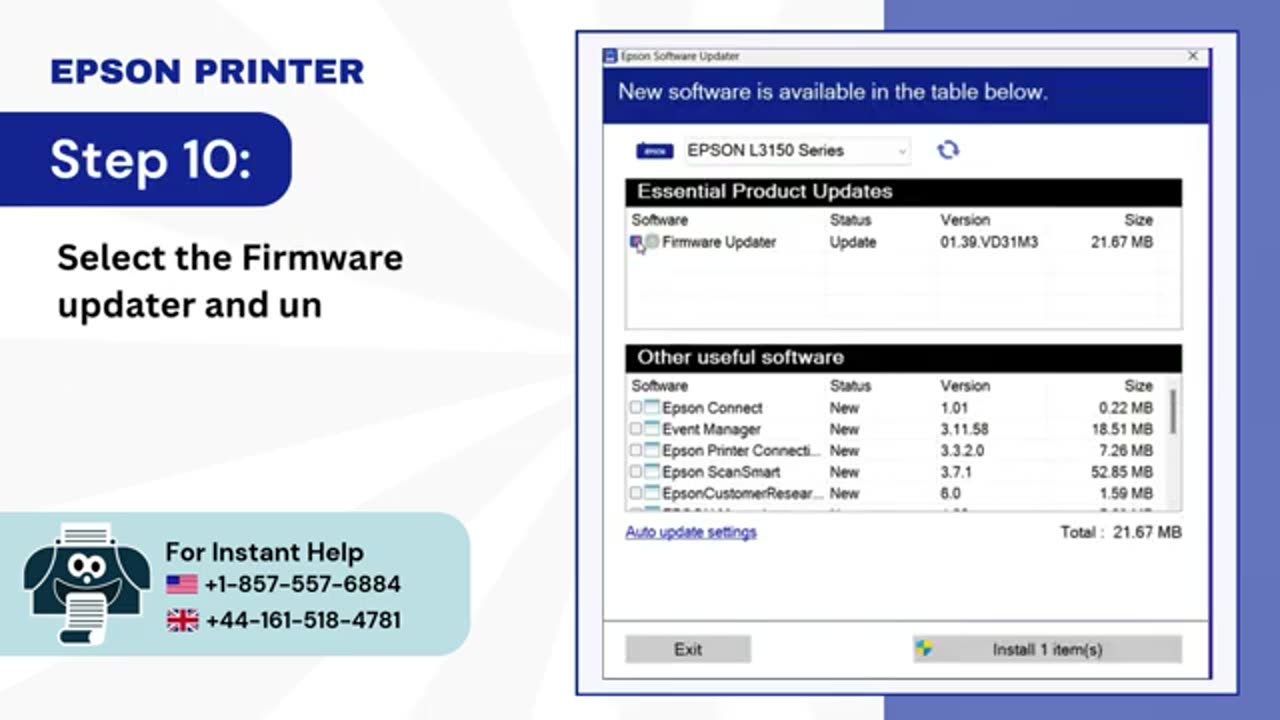Viewport: 1280px width, 720px height.
Task: Click Version column header in Other useful software
Action: click(x=965, y=386)
